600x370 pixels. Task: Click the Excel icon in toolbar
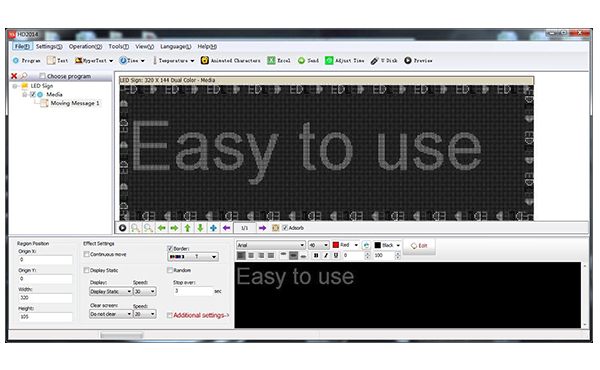click(x=271, y=60)
